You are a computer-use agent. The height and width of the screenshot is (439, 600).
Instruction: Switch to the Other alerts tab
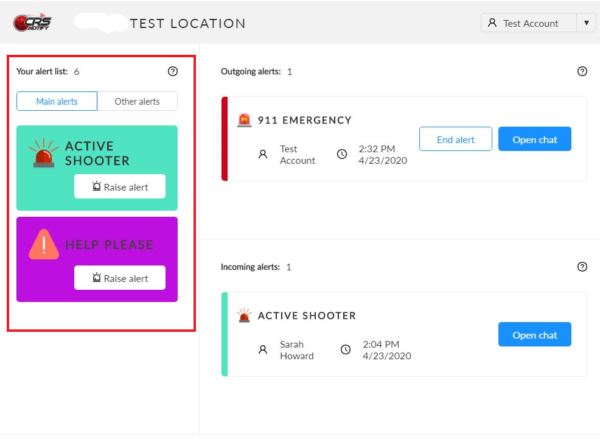point(137,101)
